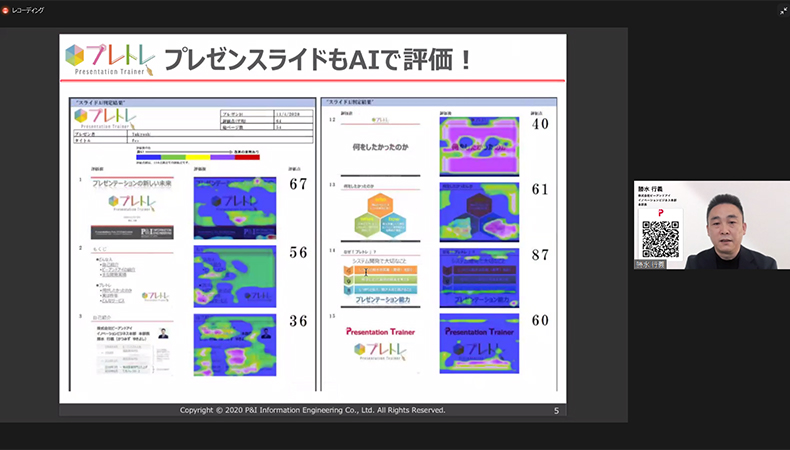
Task: Open slide 15 thumbnail Presentation Trainer
Action: [380, 344]
